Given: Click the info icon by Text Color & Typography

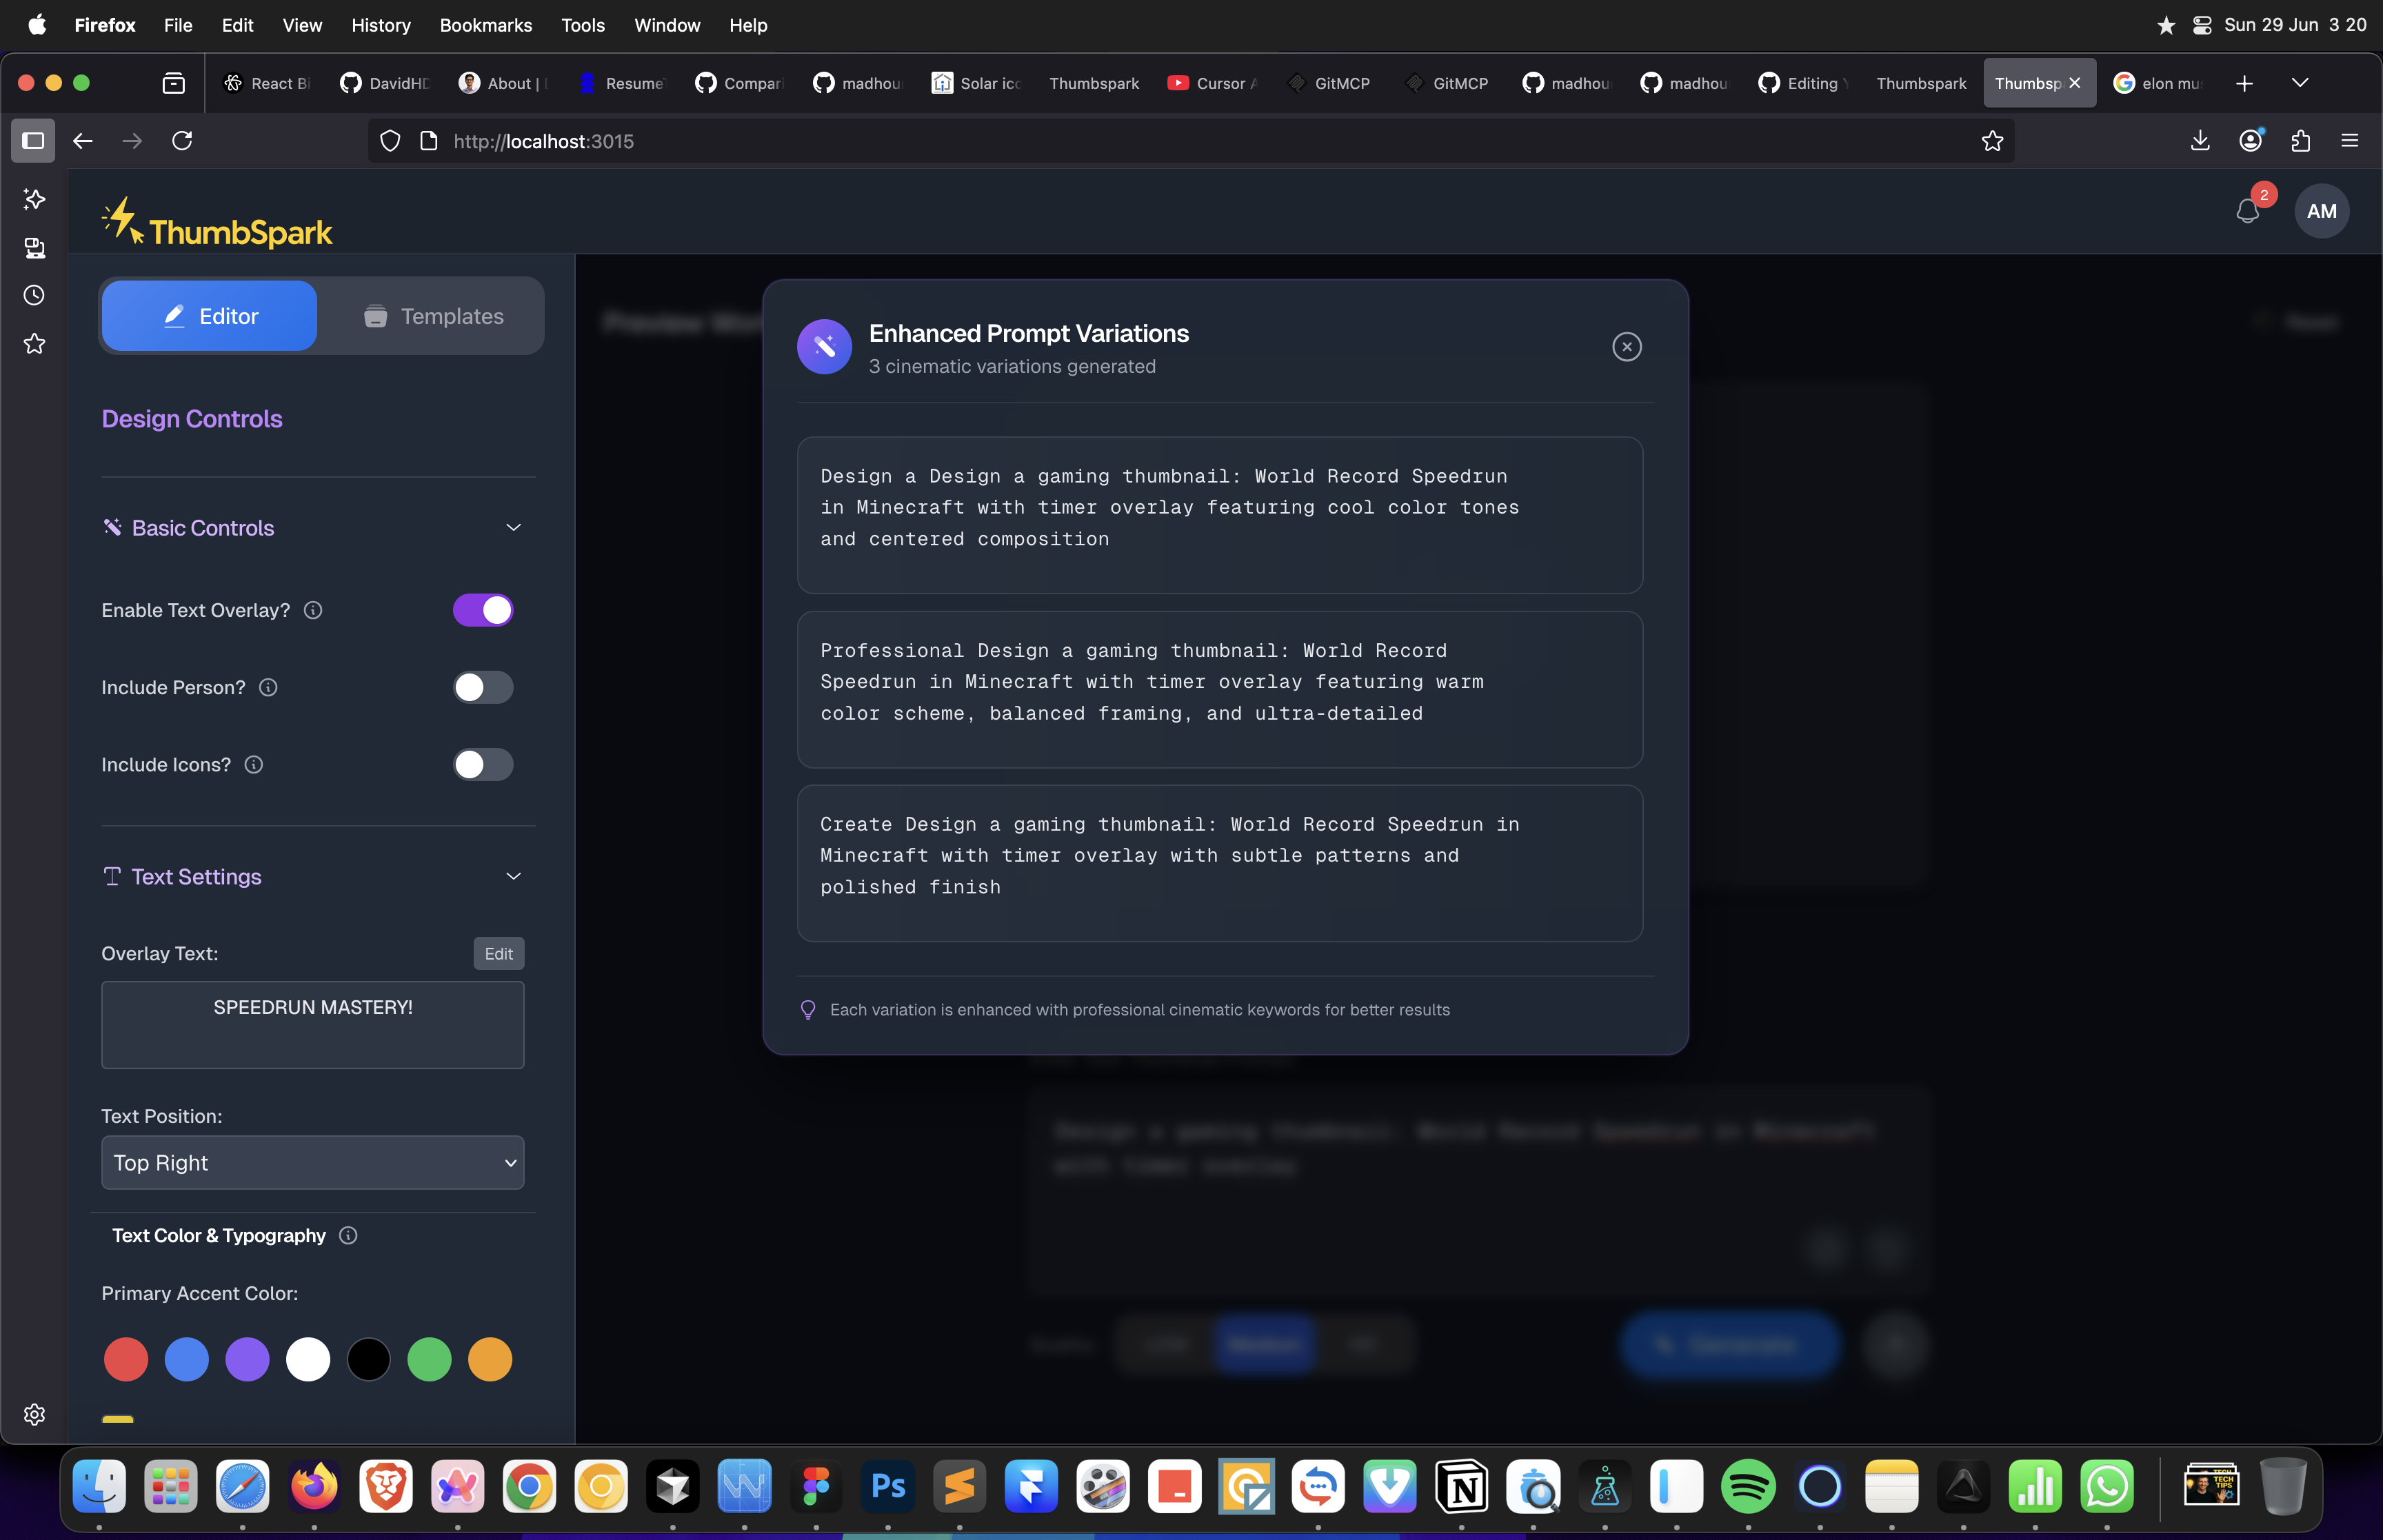Looking at the screenshot, I should click(348, 1235).
